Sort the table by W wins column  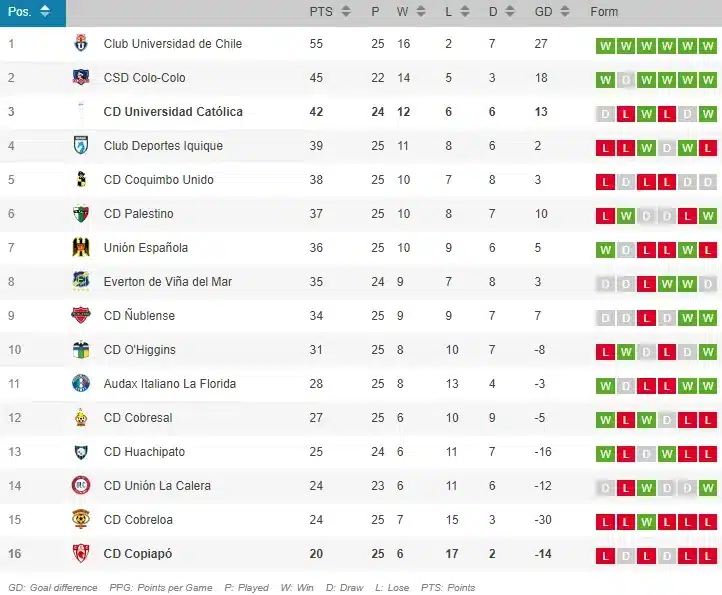point(409,12)
